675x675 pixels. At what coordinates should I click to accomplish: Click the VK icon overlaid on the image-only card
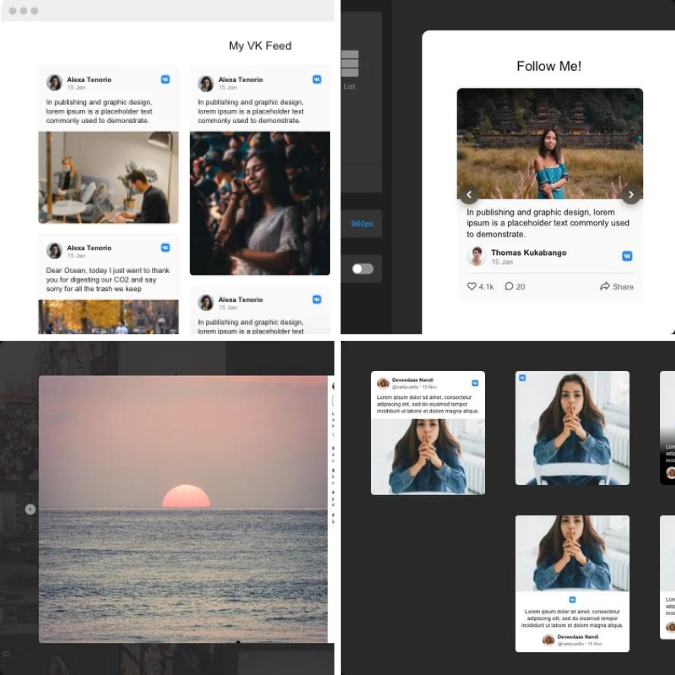point(522,378)
